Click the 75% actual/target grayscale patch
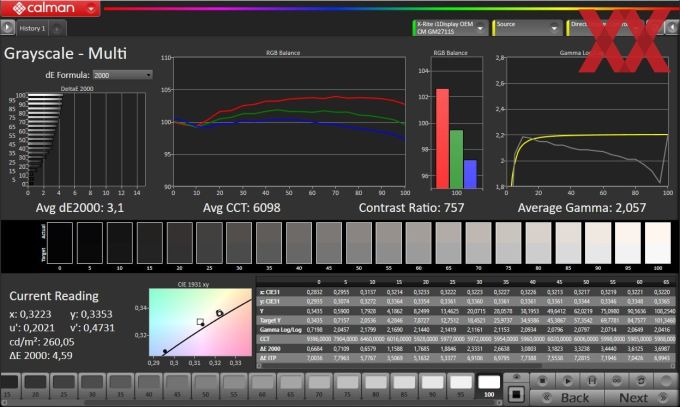Screen dimensions: 680x407 pos(508,243)
